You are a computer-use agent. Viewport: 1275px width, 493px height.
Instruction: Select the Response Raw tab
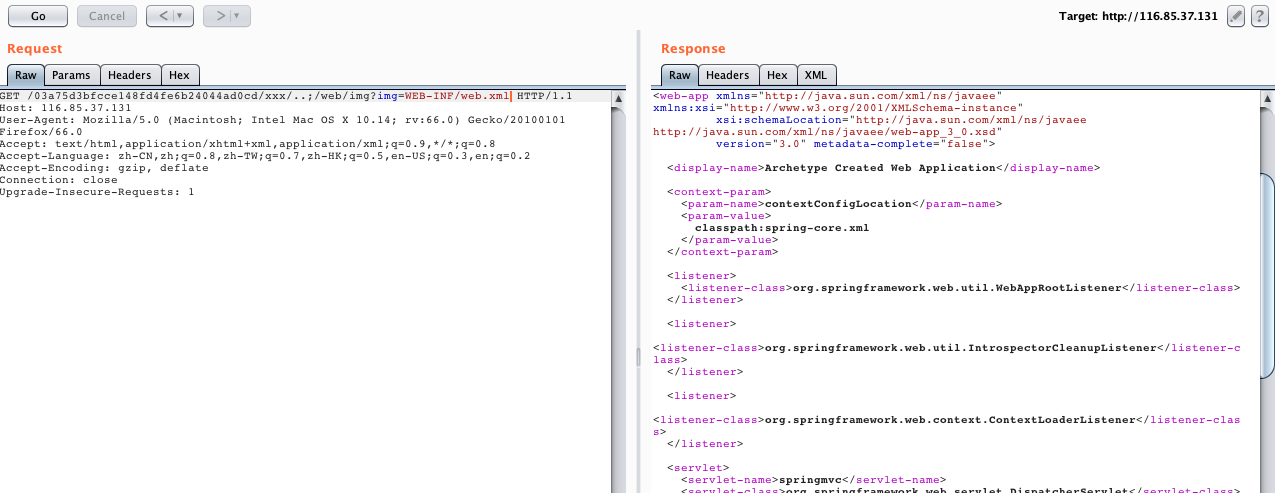click(679, 75)
